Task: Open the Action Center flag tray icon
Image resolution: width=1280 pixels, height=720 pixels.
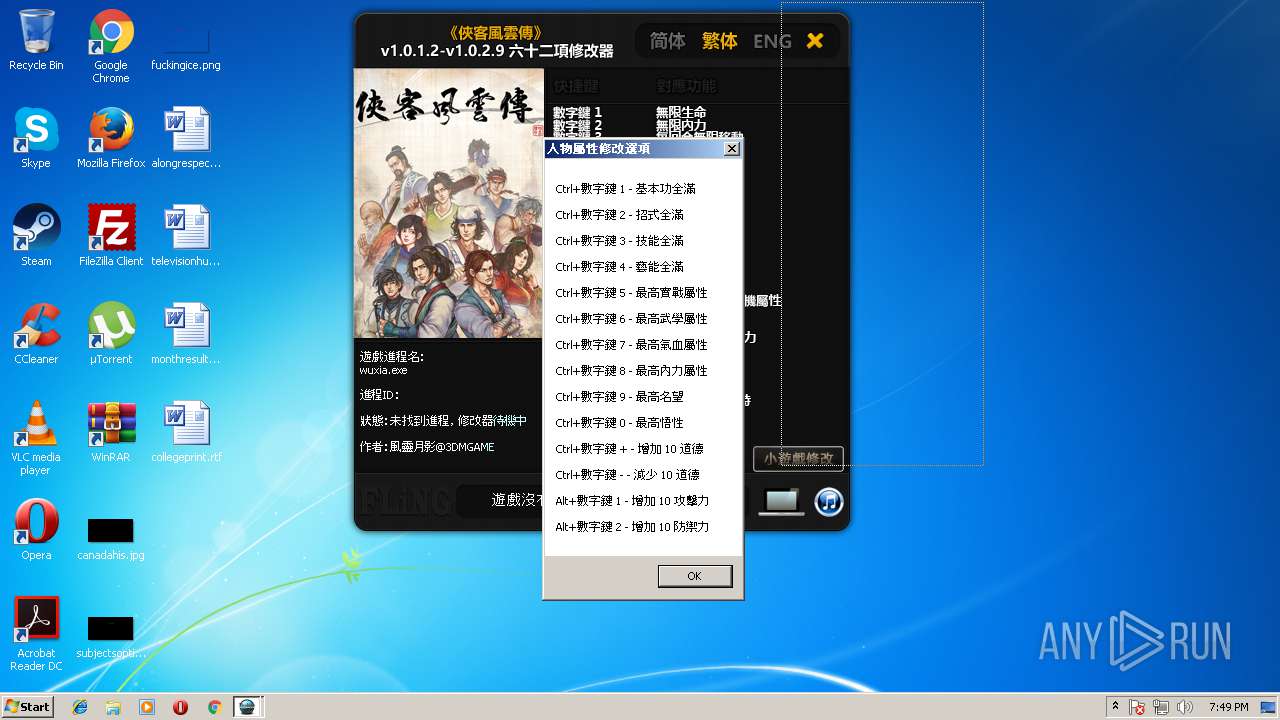Action: [1138, 707]
